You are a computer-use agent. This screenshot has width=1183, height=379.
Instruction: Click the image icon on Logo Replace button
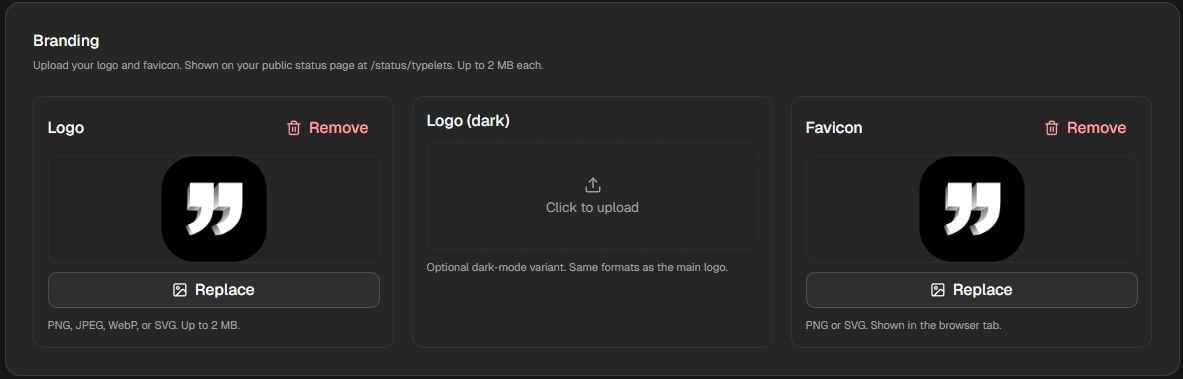(x=180, y=290)
